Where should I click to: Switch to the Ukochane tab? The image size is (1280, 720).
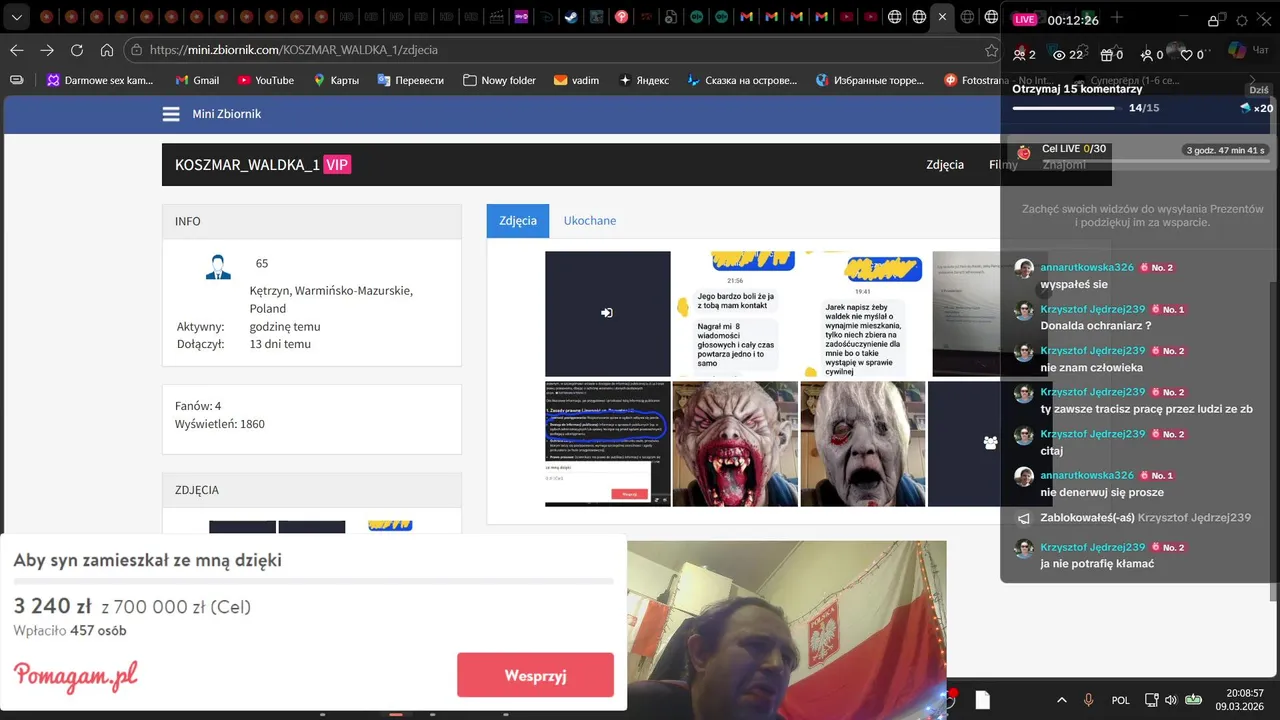tap(590, 220)
